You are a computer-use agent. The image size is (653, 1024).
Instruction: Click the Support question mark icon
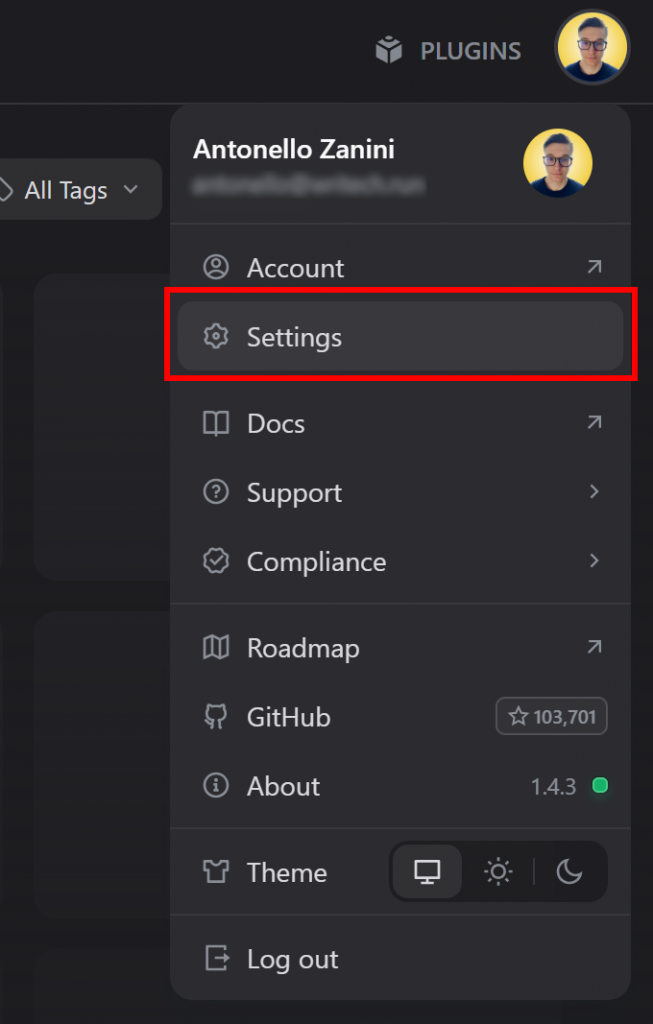215,492
